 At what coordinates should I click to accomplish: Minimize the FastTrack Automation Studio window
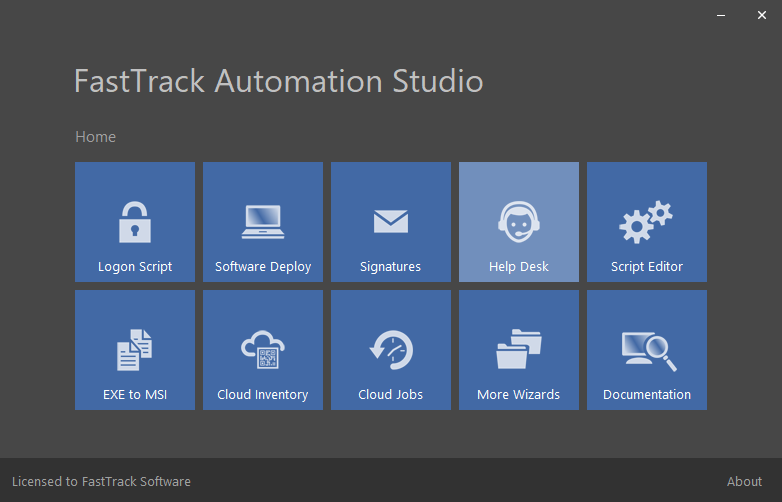[x=721, y=15]
